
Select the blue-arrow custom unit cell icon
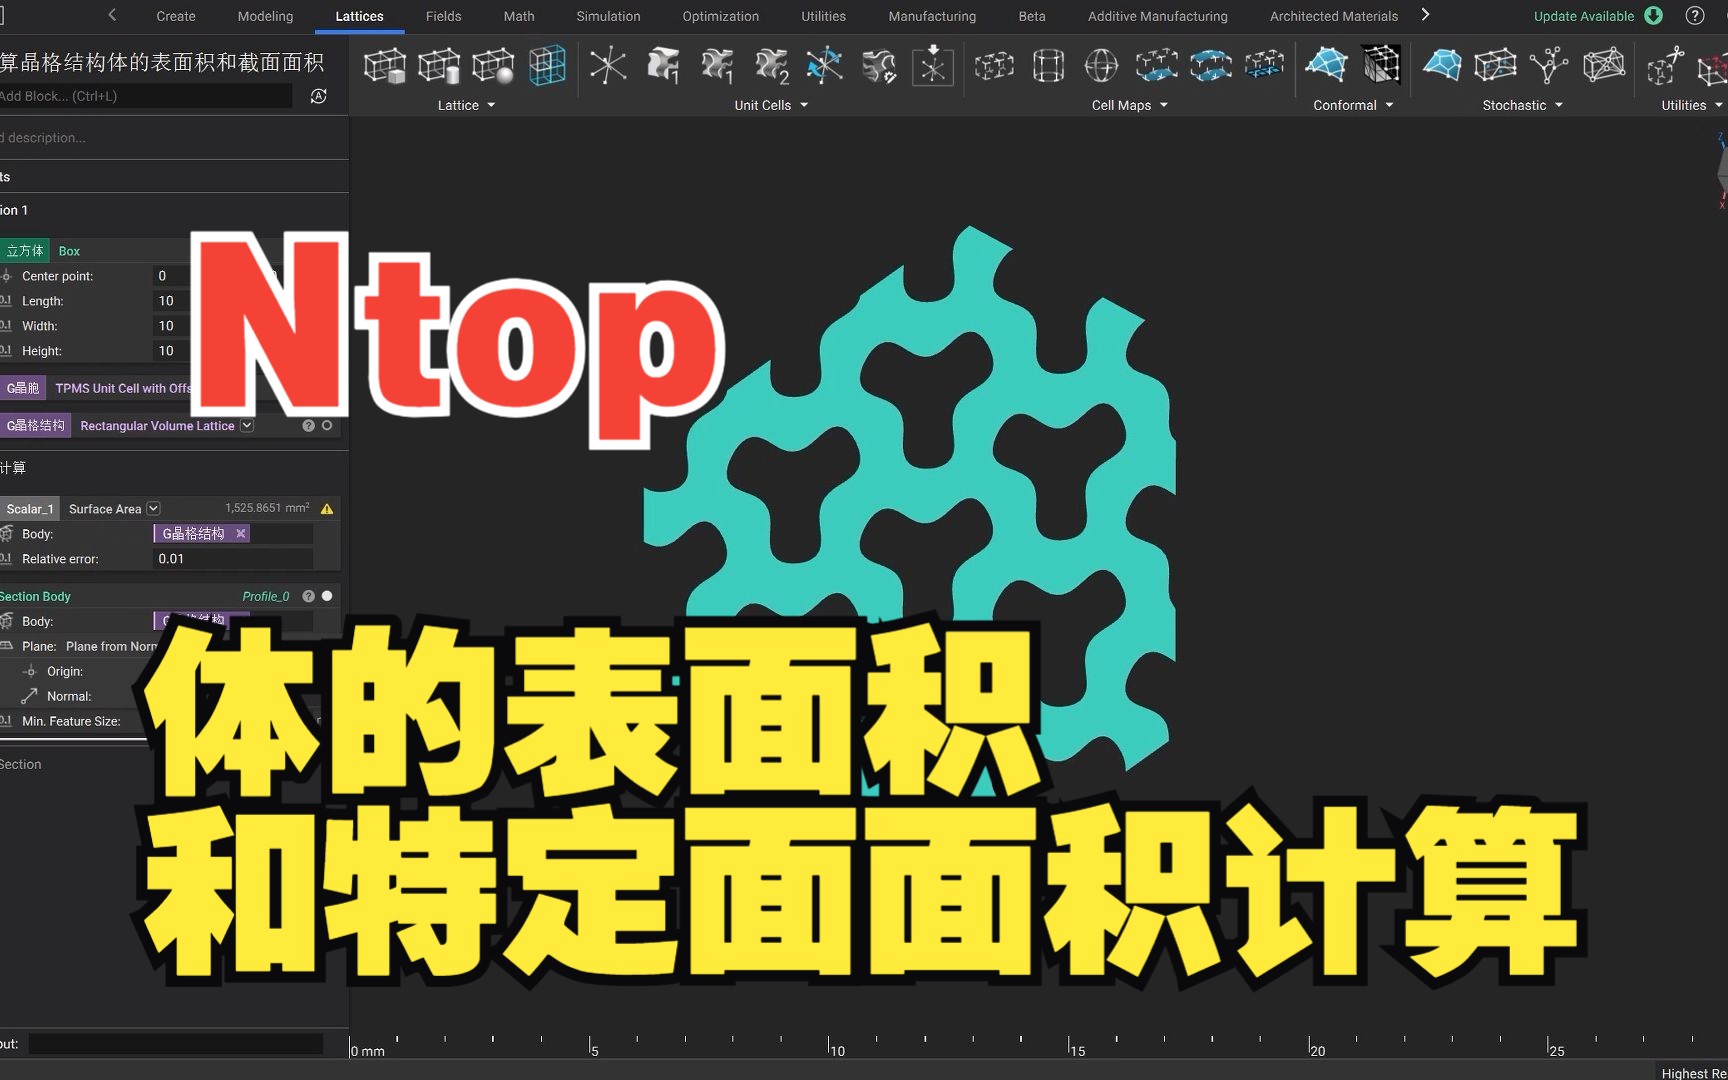coord(825,66)
